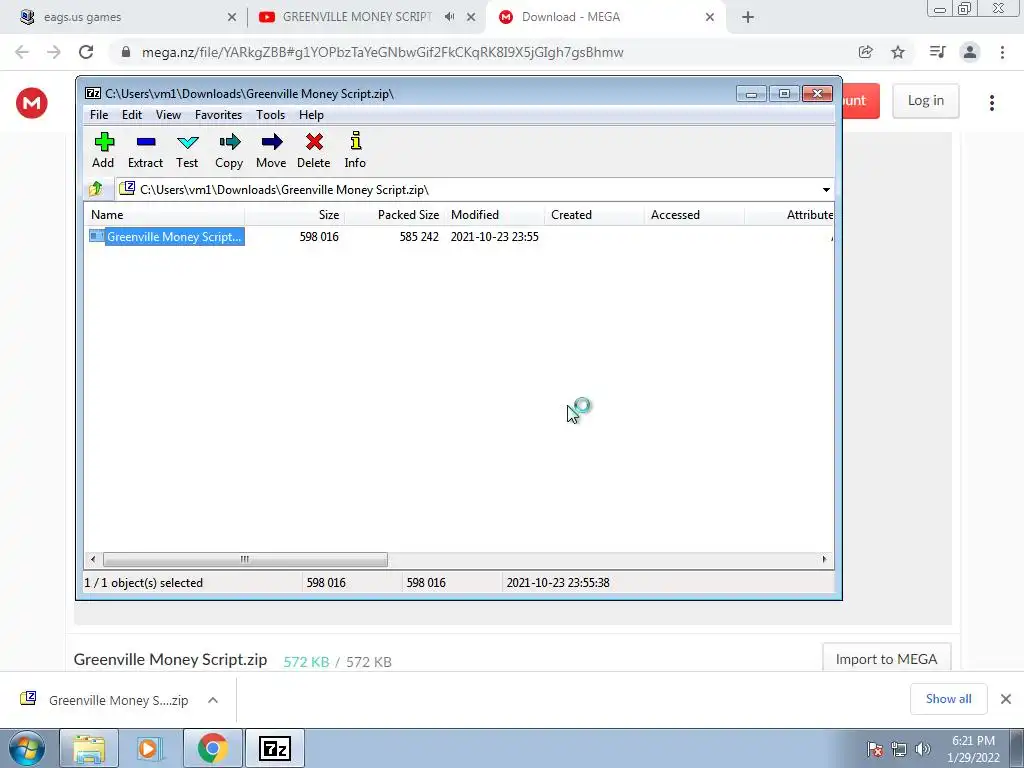Image resolution: width=1024 pixels, height=768 pixels.
Task: Open Windows Explorer from the taskbar
Action: click(x=89, y=748)
